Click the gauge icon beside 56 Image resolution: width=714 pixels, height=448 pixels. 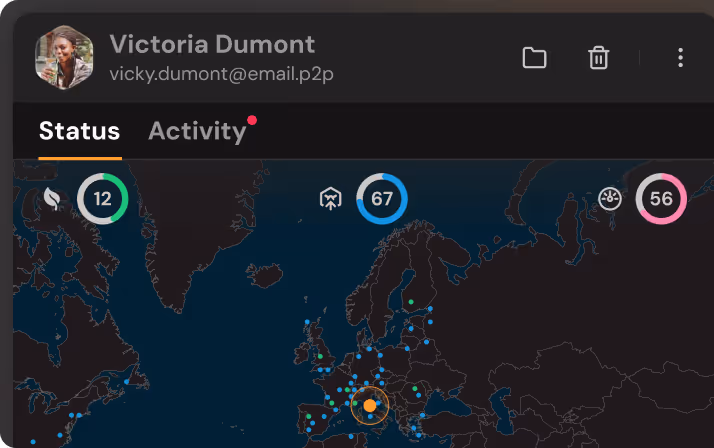[x=610, y=199]
